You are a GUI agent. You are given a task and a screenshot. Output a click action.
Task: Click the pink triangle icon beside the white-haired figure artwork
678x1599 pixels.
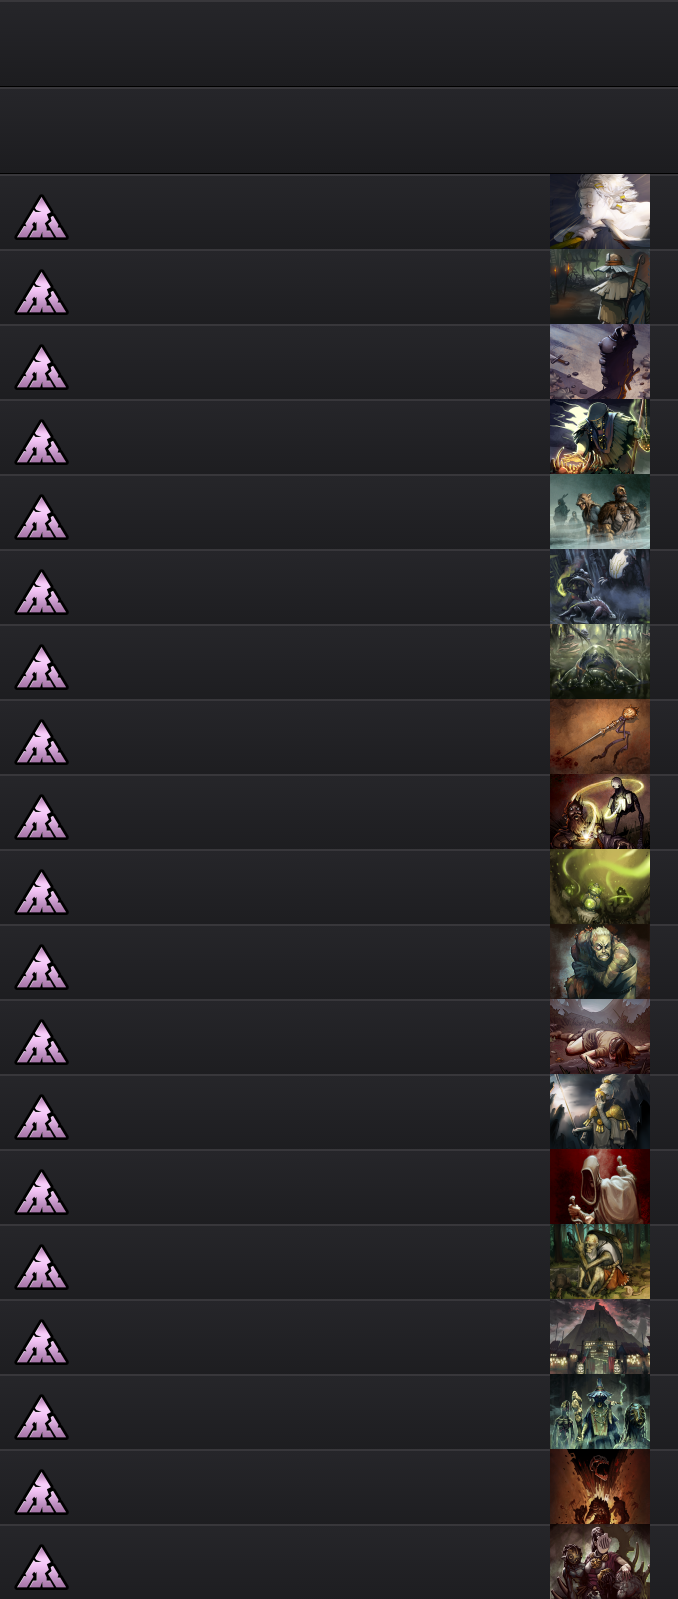point(41,217)
